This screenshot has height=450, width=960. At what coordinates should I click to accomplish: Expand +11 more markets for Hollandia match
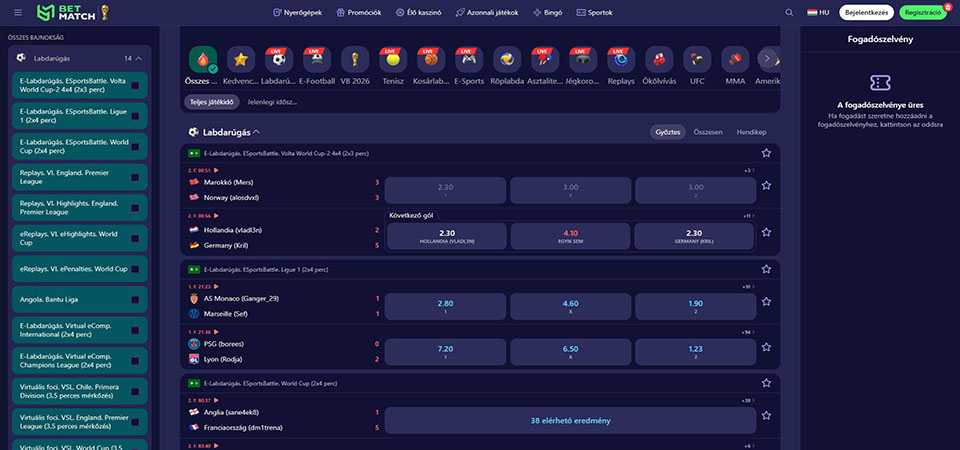[748, 216]
